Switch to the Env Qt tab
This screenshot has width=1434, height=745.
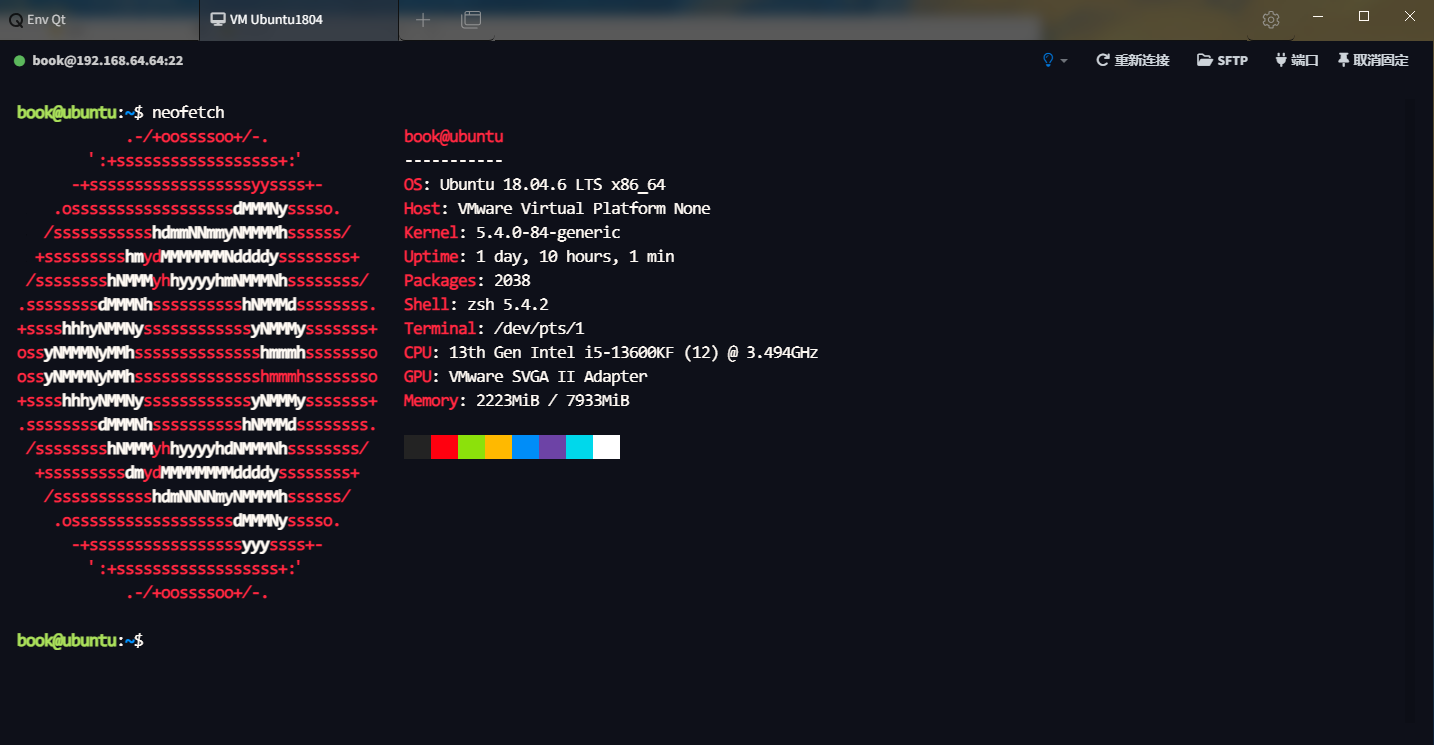(x=99, y=20)
